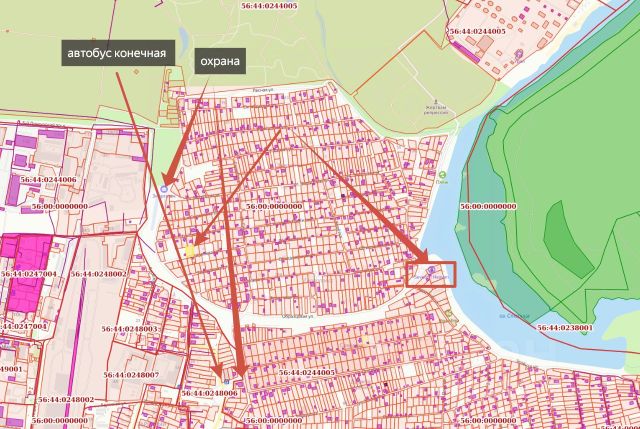
Task: Click the 'автобус конечная' label box
Action: point(118,53)
